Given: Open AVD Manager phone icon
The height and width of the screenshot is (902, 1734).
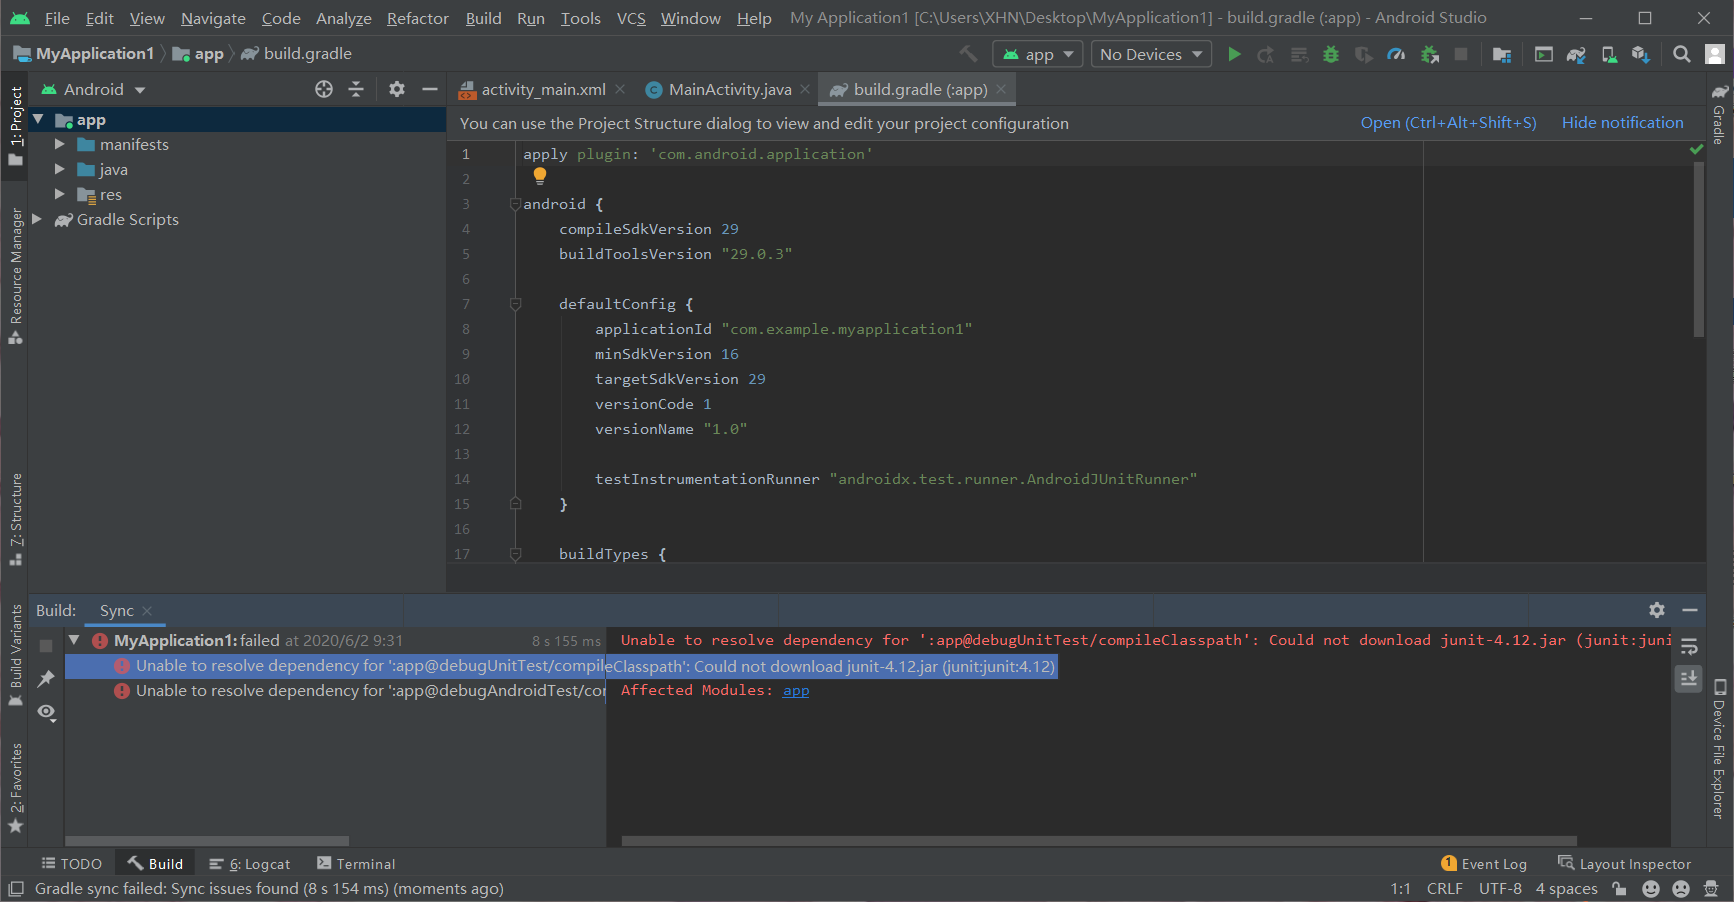Looking at the screenshot, I should (1609, 54).
